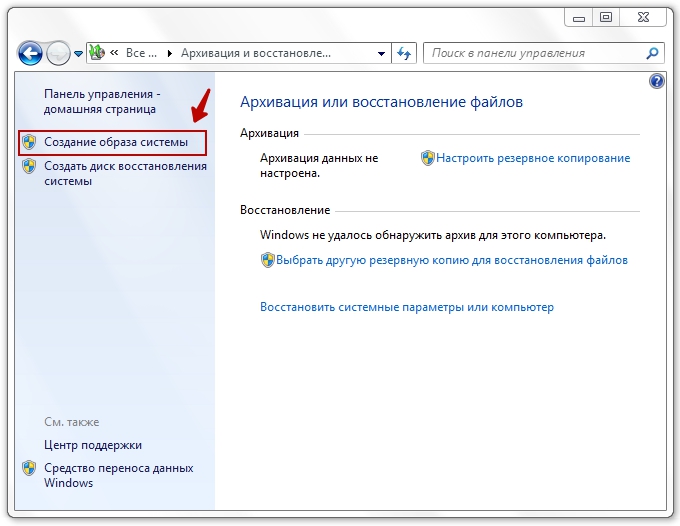Click 'Настроить резервное копирование' link

point(533,158)
